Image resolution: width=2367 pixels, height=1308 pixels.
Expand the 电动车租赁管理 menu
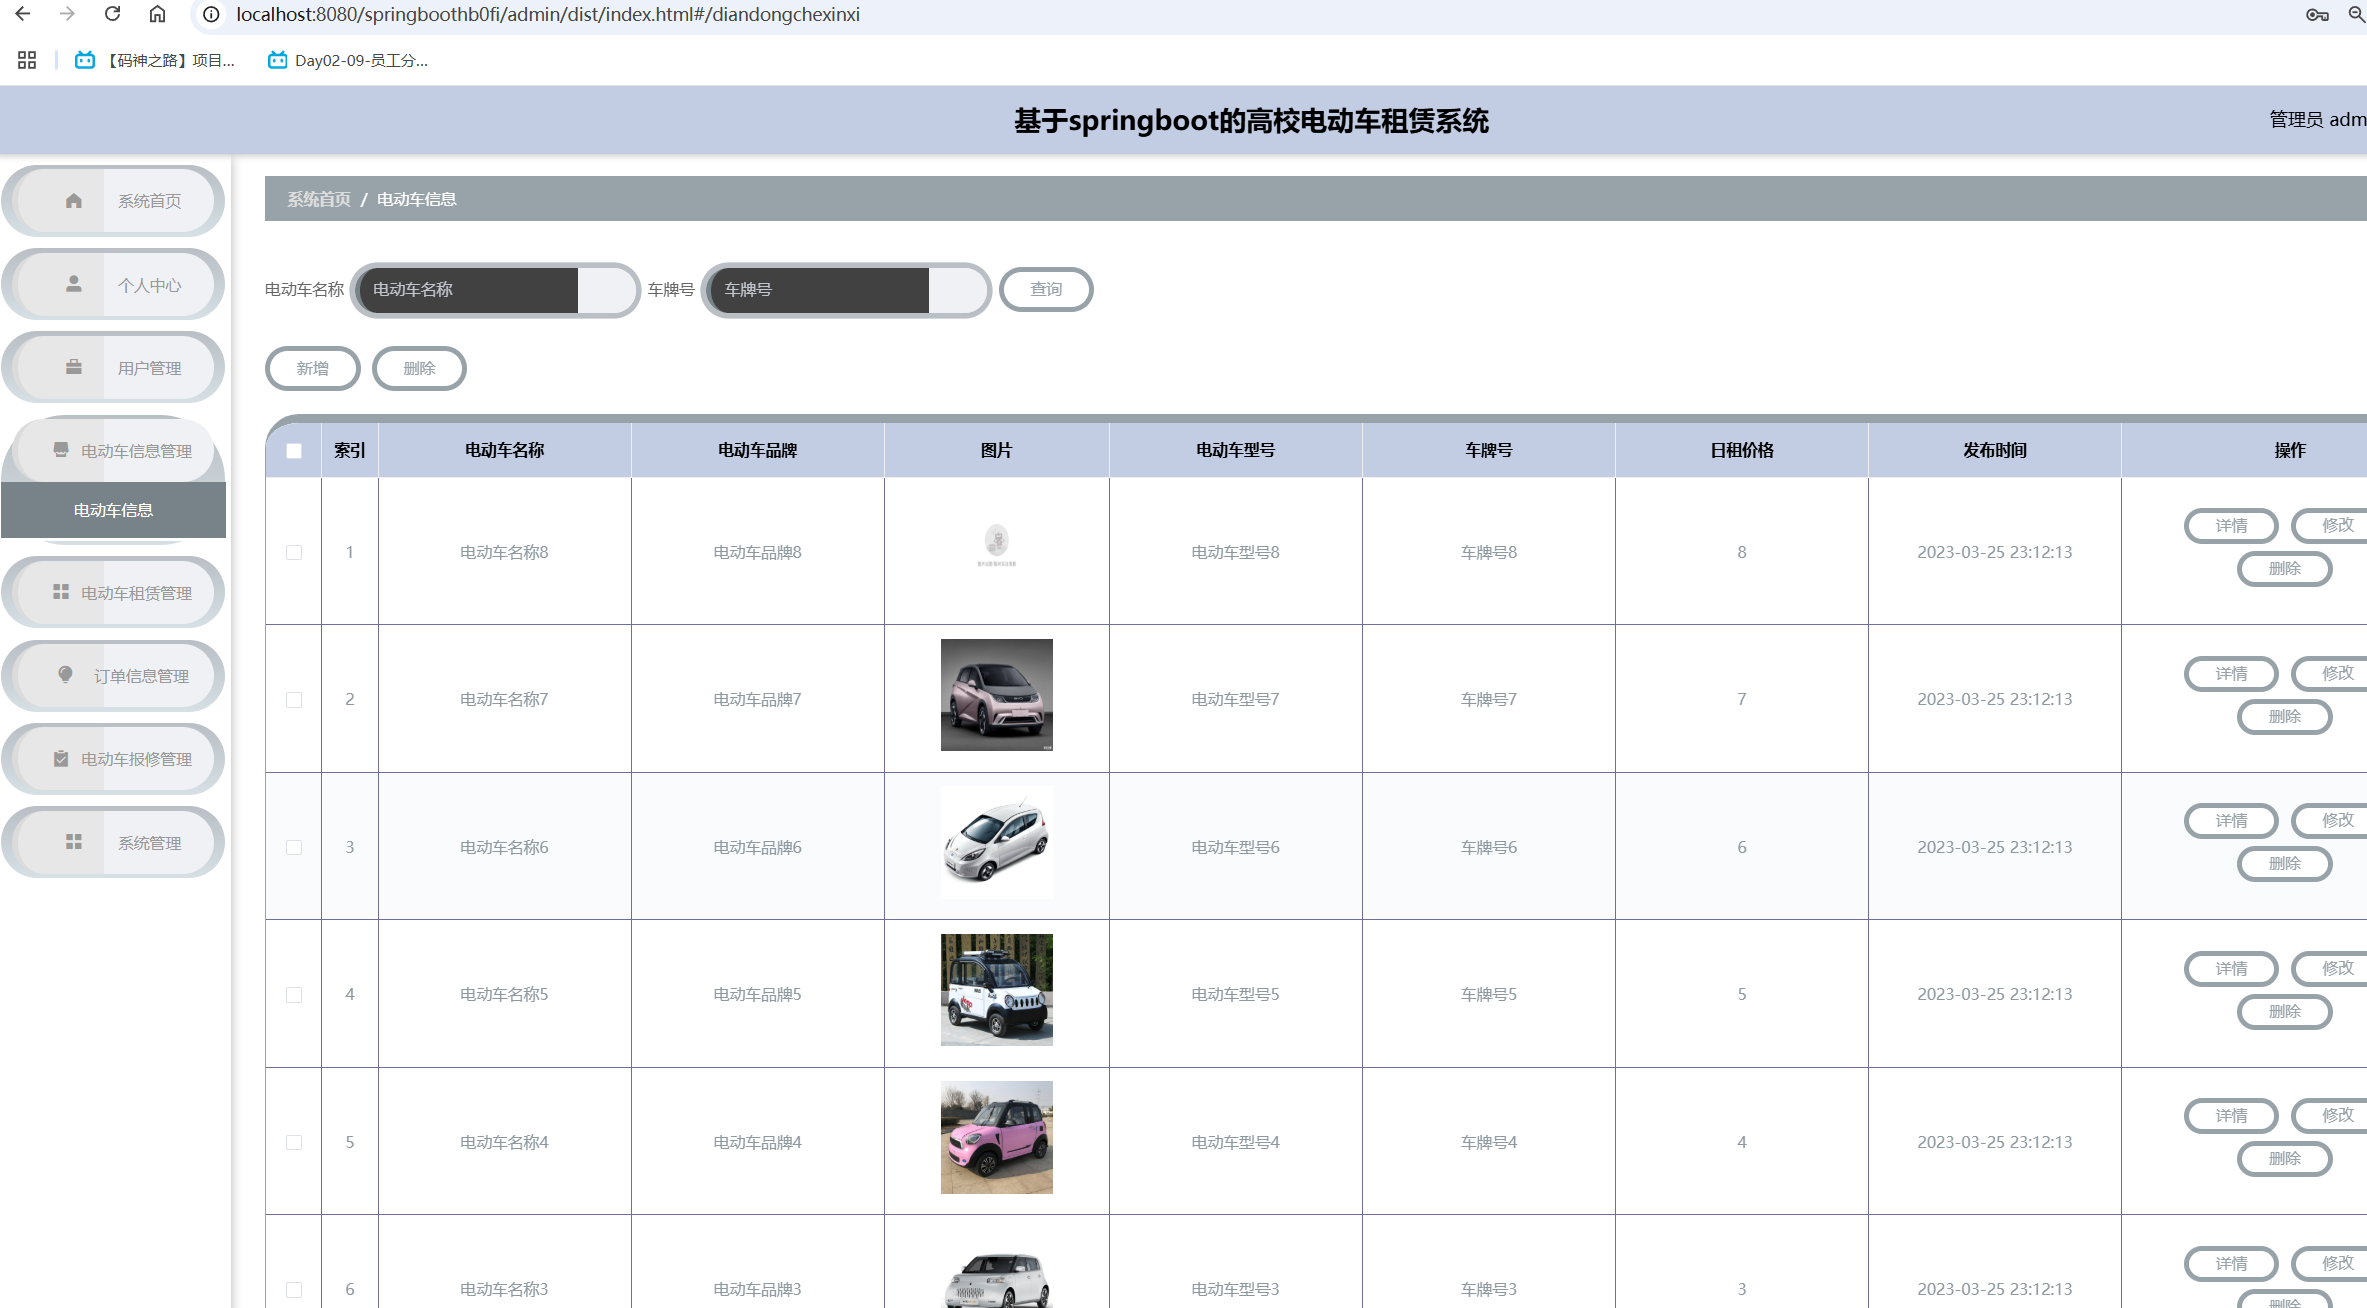point(136,593)
